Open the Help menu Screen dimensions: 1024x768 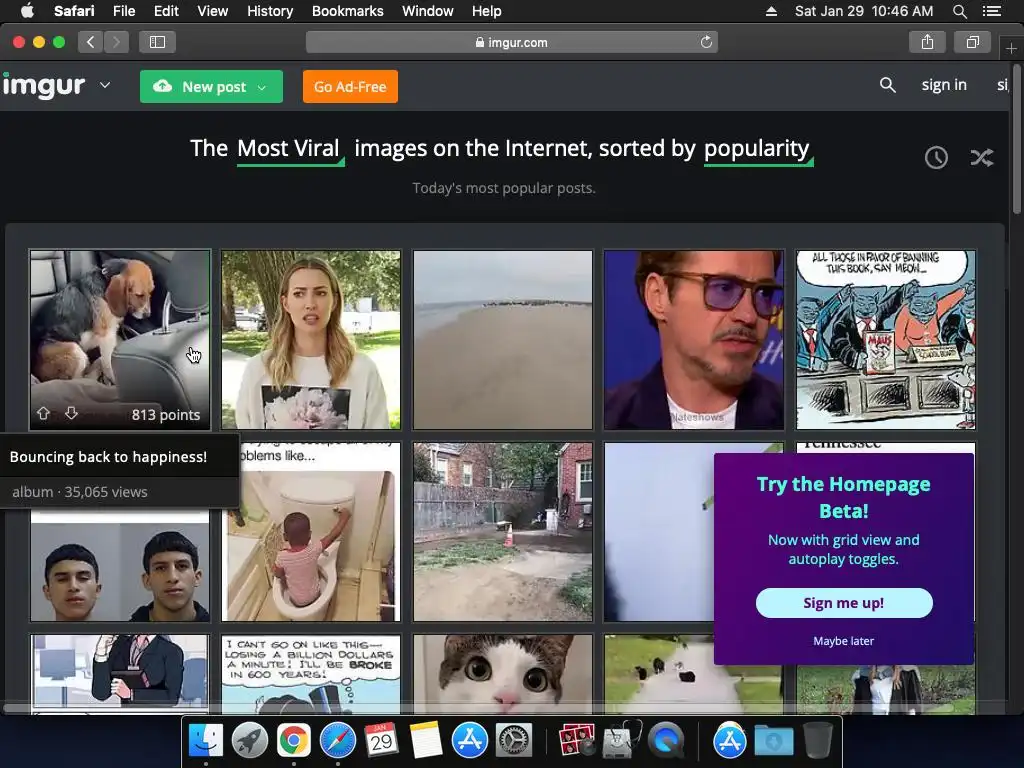point(487,11)
